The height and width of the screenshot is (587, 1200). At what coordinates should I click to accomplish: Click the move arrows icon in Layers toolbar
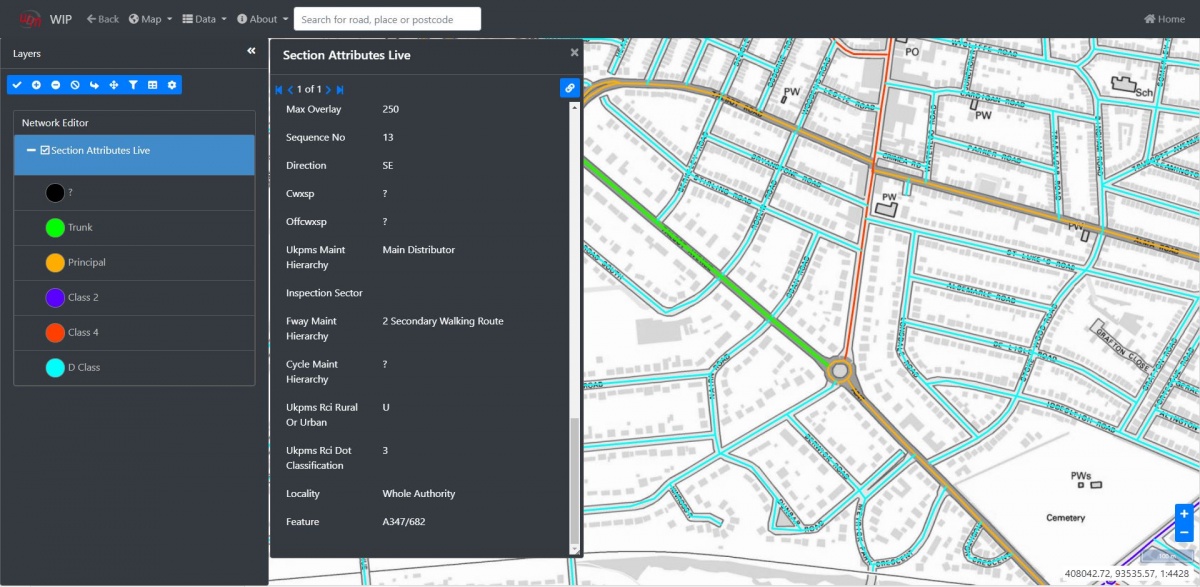tap(113, 85)
